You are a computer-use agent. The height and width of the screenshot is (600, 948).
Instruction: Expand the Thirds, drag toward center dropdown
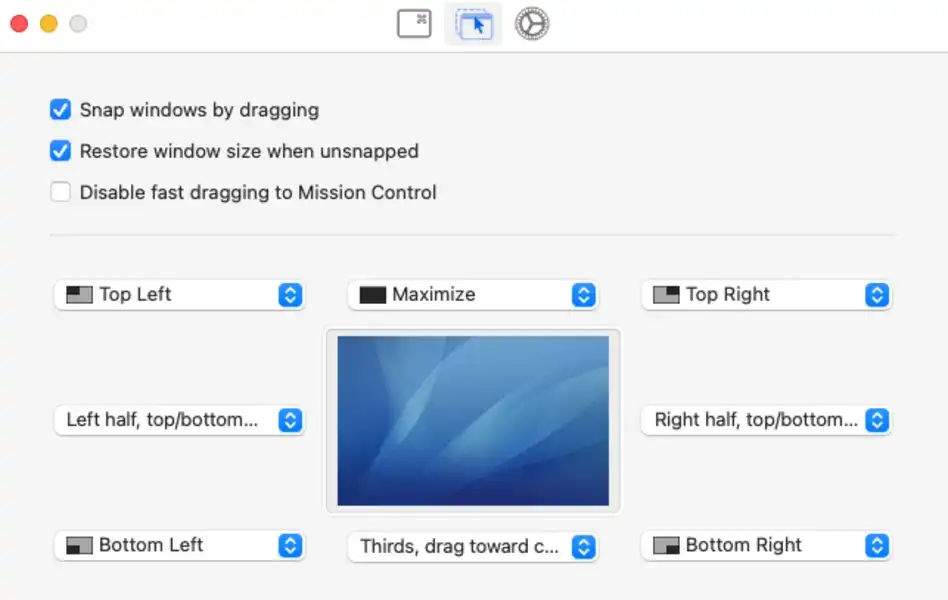[x=472, y=546]
